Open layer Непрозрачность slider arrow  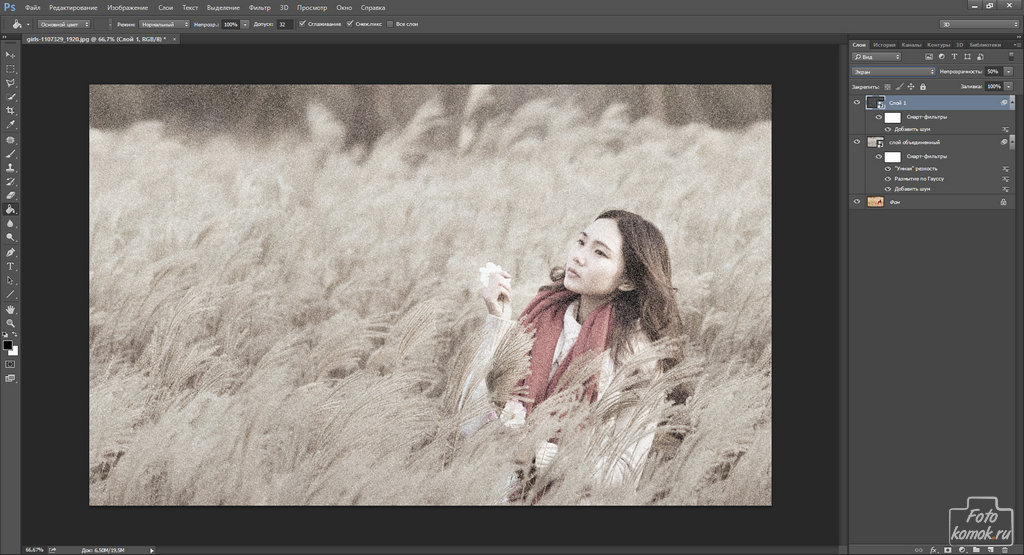pyautogui.click(x=1009, y=71)
